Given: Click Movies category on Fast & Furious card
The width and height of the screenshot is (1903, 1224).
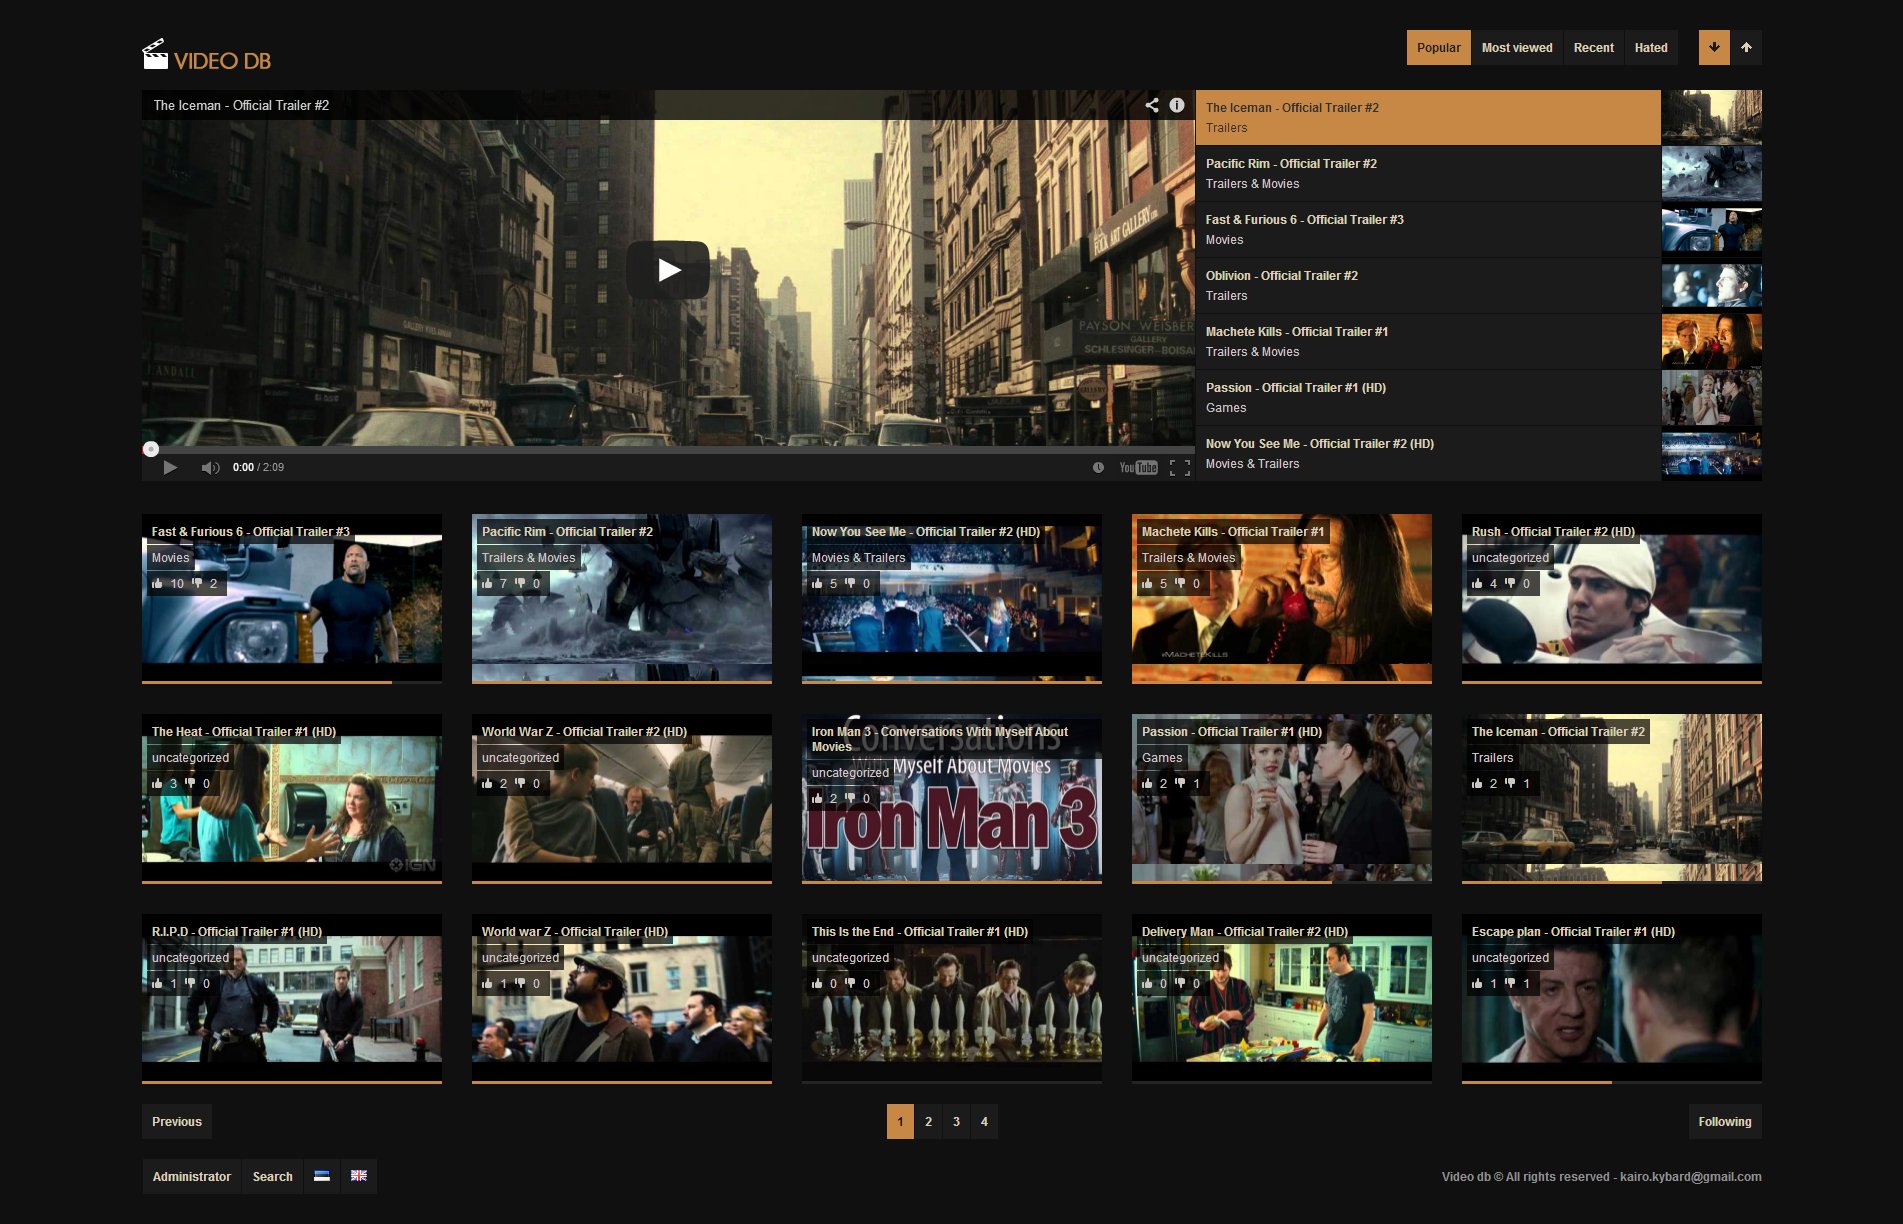Looking at the screenshot, I should [x=171, y=558].
